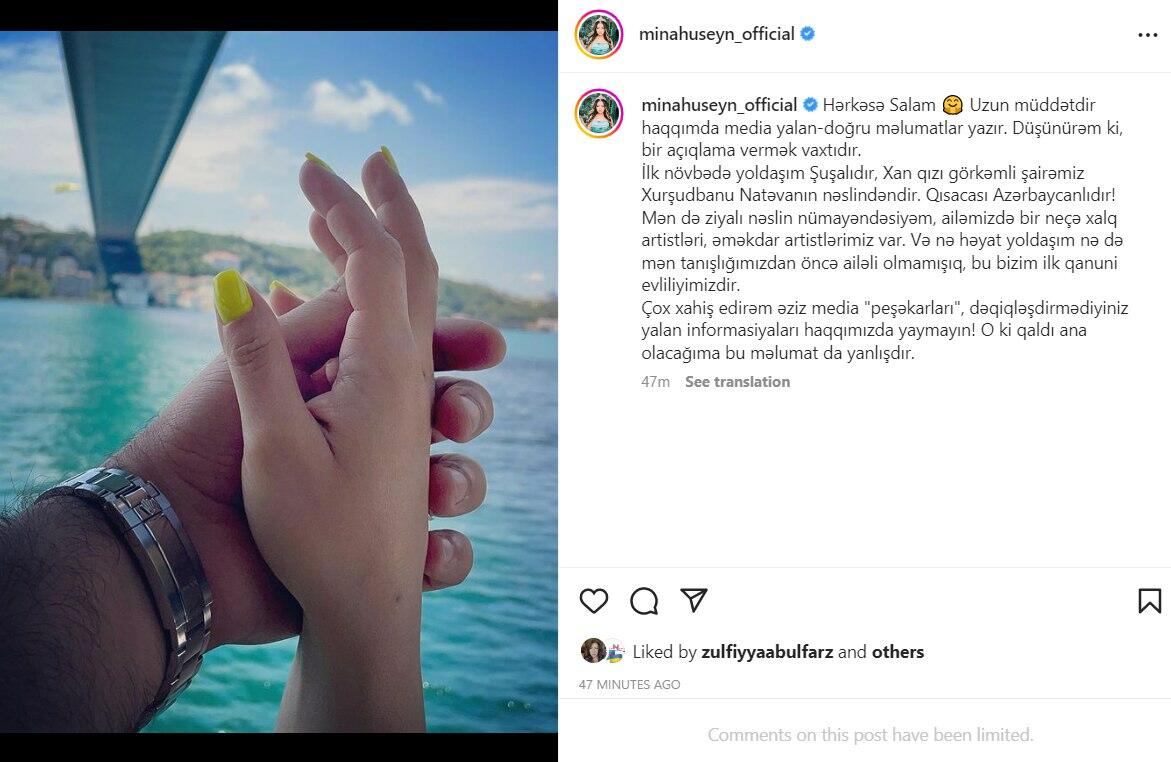Screen dimensions: 1171x762
Task: Click the caption profile avatar
Action: 599,114
